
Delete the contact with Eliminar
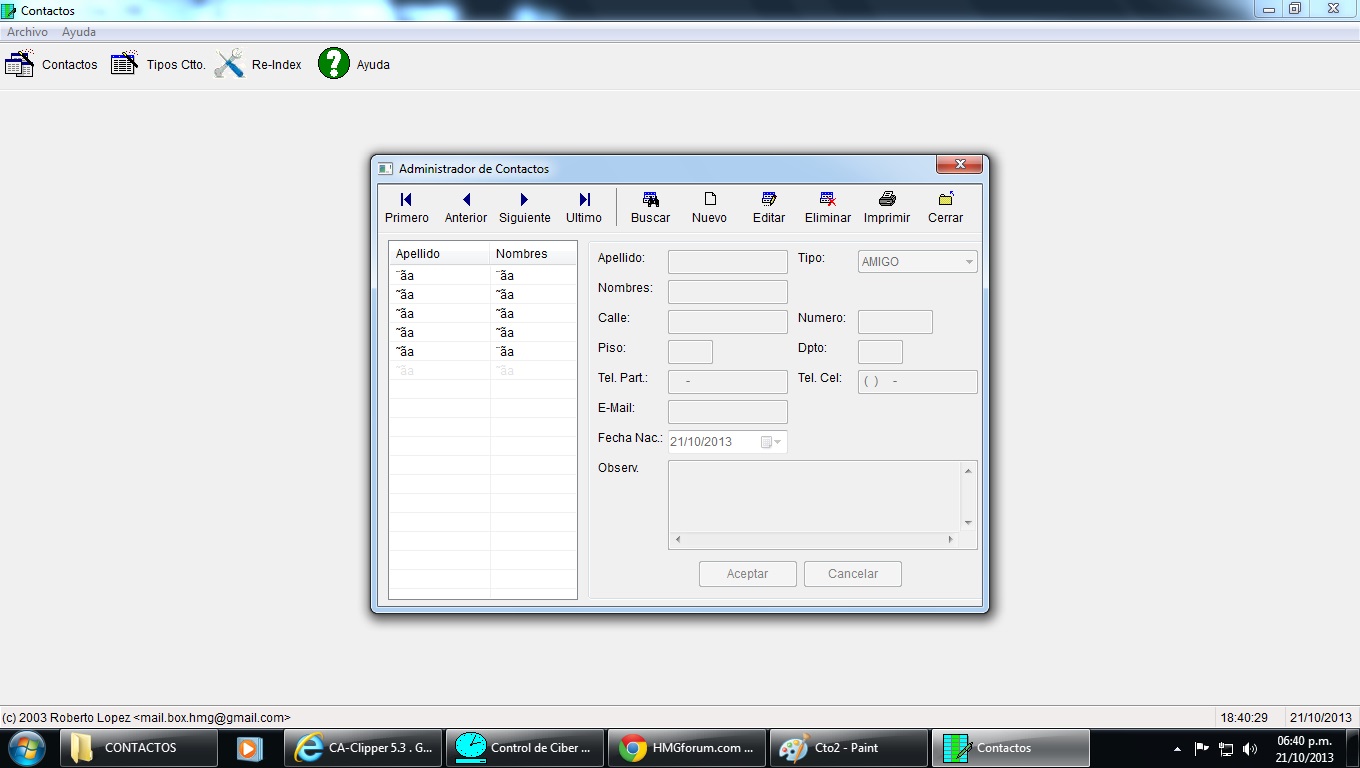(828, 208)
